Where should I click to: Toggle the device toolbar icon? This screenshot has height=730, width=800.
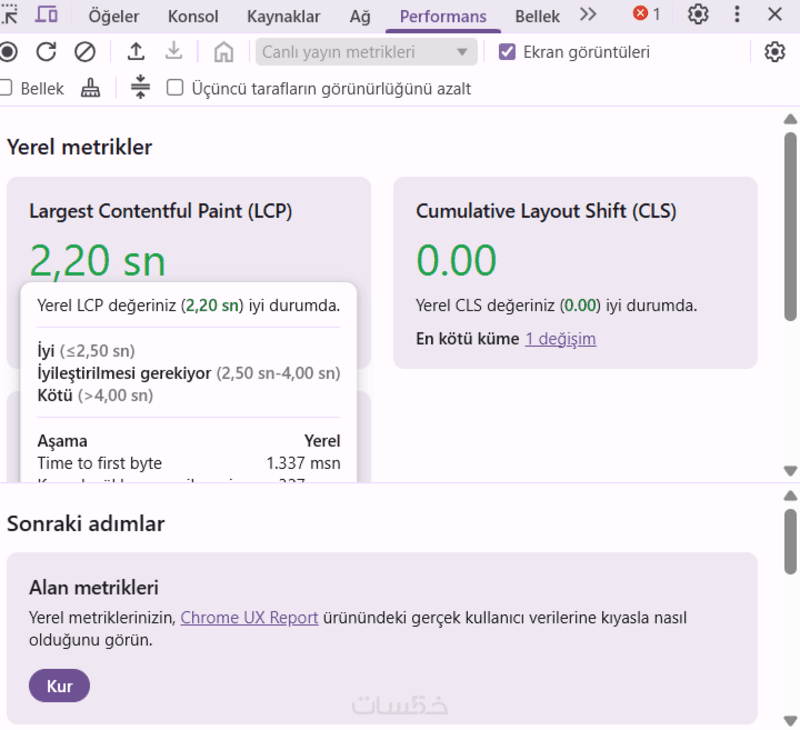tap(46, 14)
